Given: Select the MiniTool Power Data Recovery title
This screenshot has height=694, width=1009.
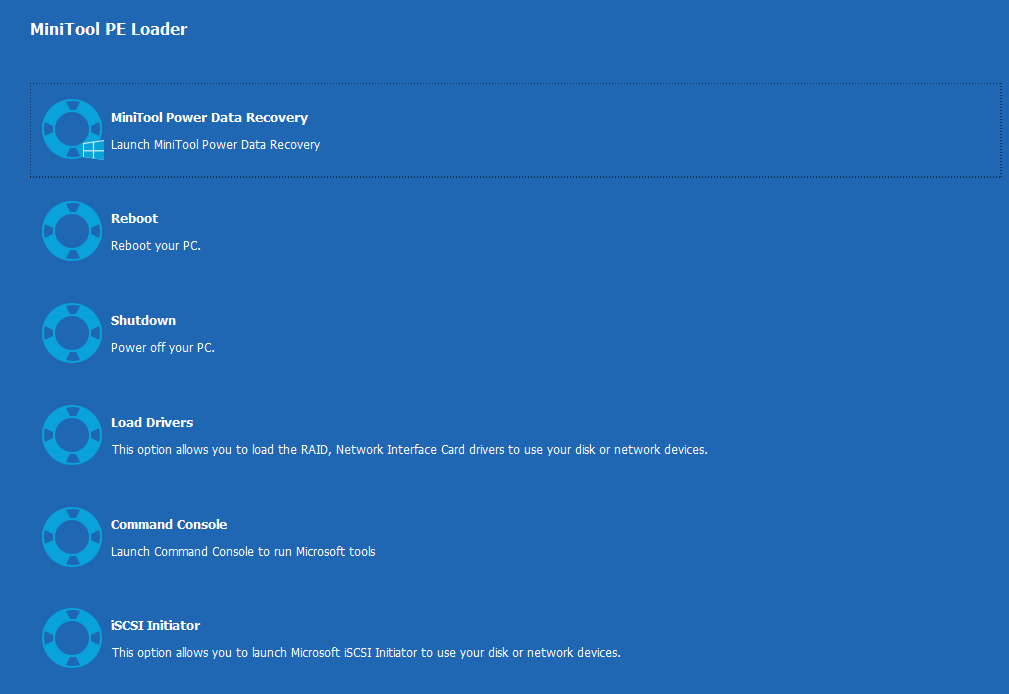Looking at the screenshot, I should (209, 118).
